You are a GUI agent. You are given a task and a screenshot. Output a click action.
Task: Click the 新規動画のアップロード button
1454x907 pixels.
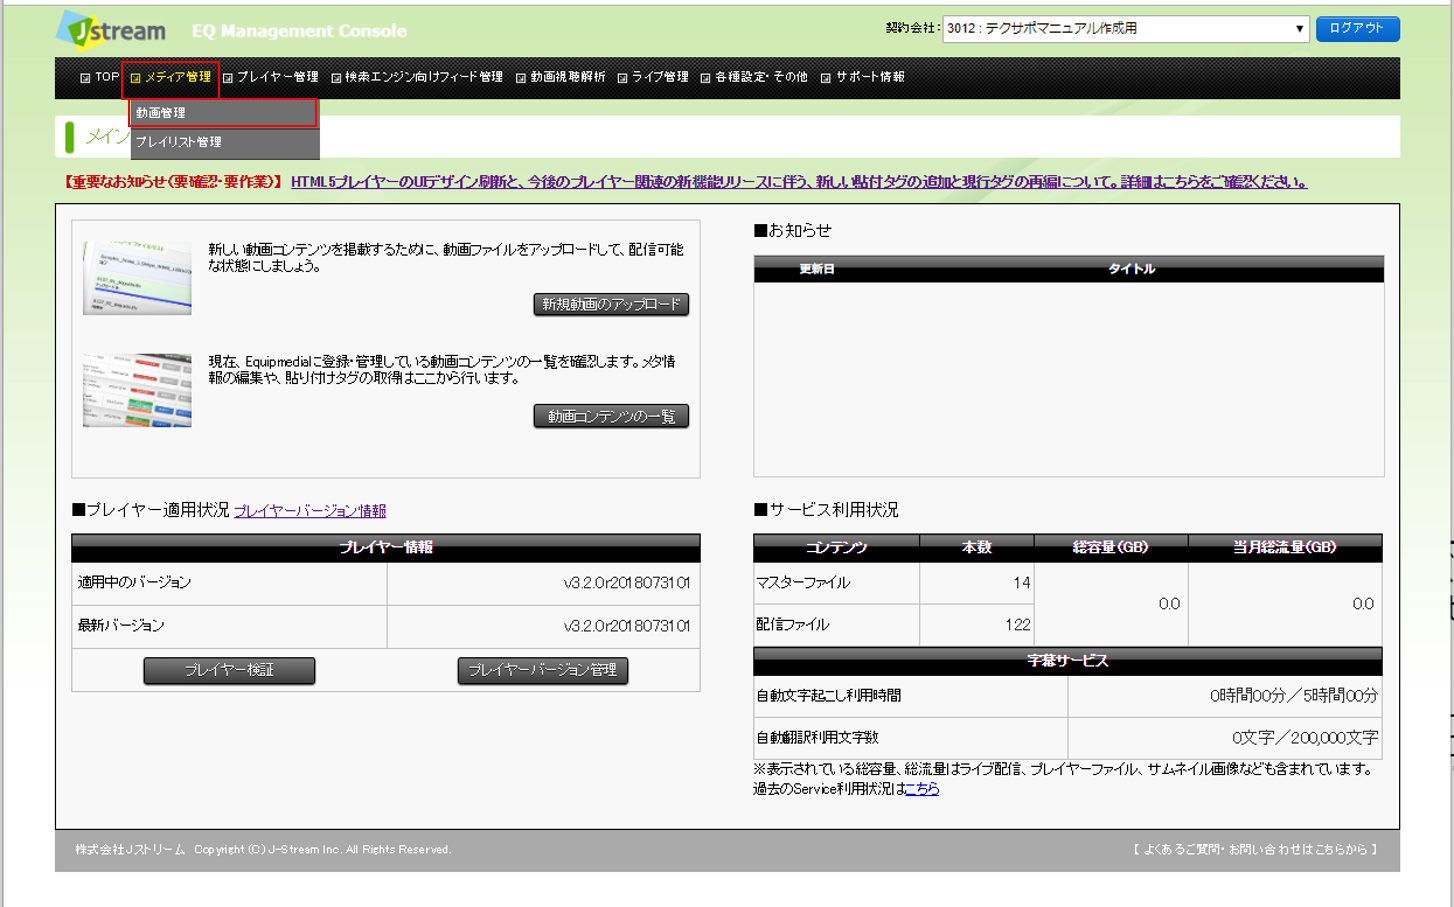coord(611,304)
